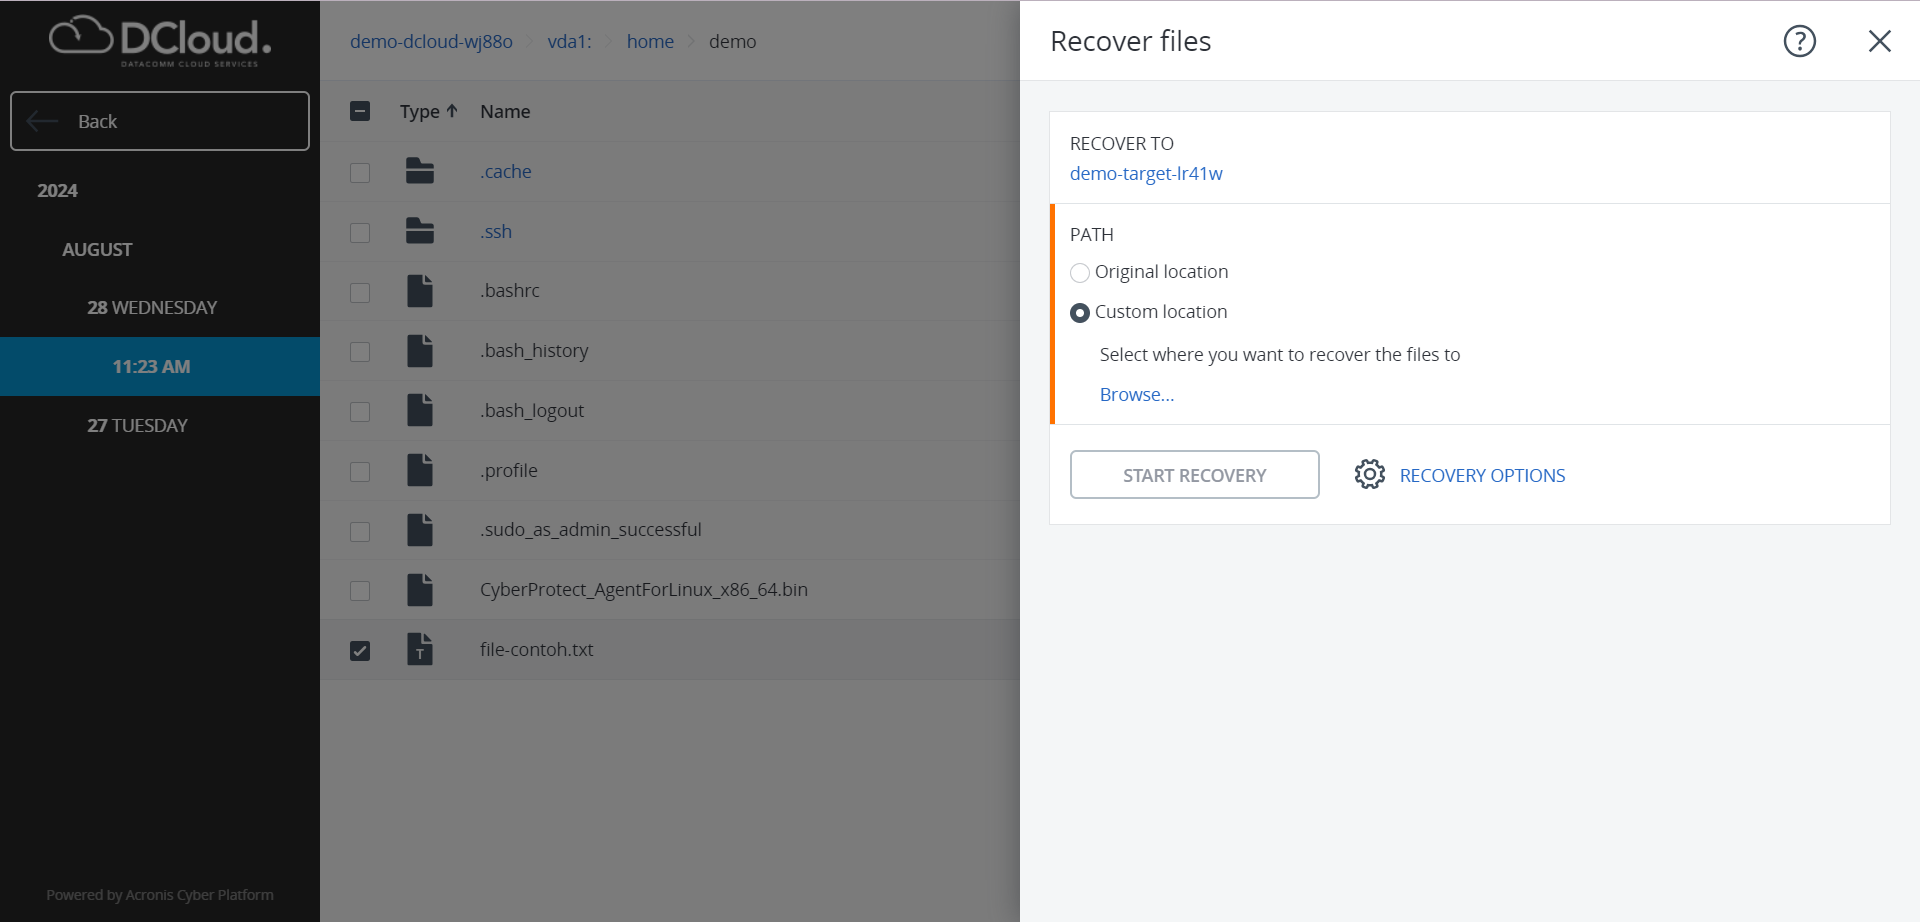Click the Browse... link

[x=1136, y=394]
